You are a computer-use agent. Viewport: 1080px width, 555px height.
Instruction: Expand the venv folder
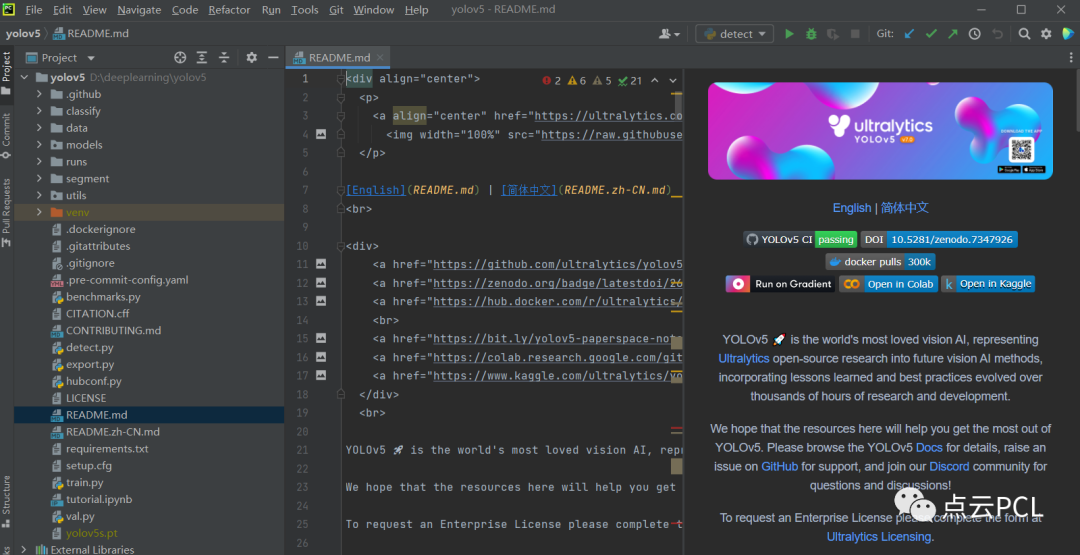(x=40, y=212)
